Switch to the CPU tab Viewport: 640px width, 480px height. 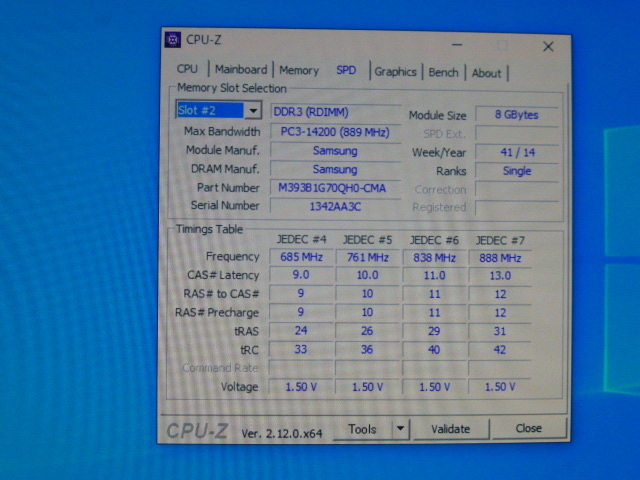[187, 70]
